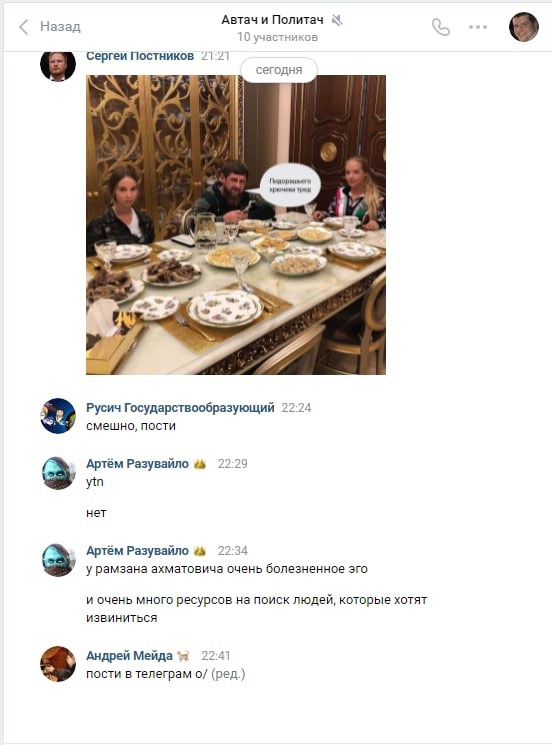This screenshot has height=745, width=552.
Task: Open Сергей Постников's profile avatar
Action: coord(58,64)
